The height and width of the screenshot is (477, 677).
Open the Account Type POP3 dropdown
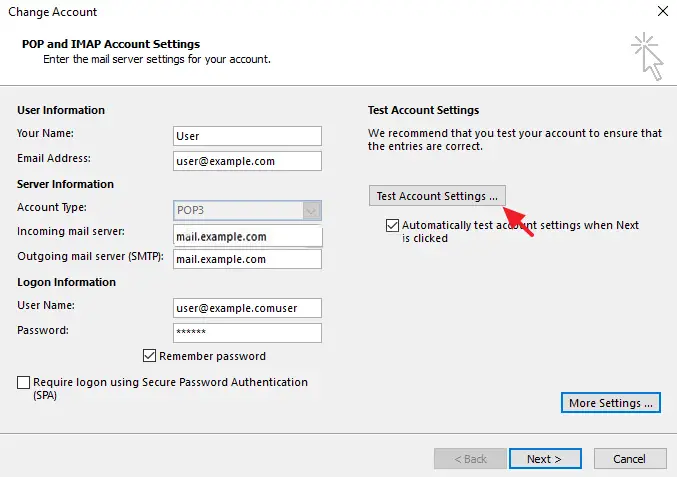coord(247,210)
